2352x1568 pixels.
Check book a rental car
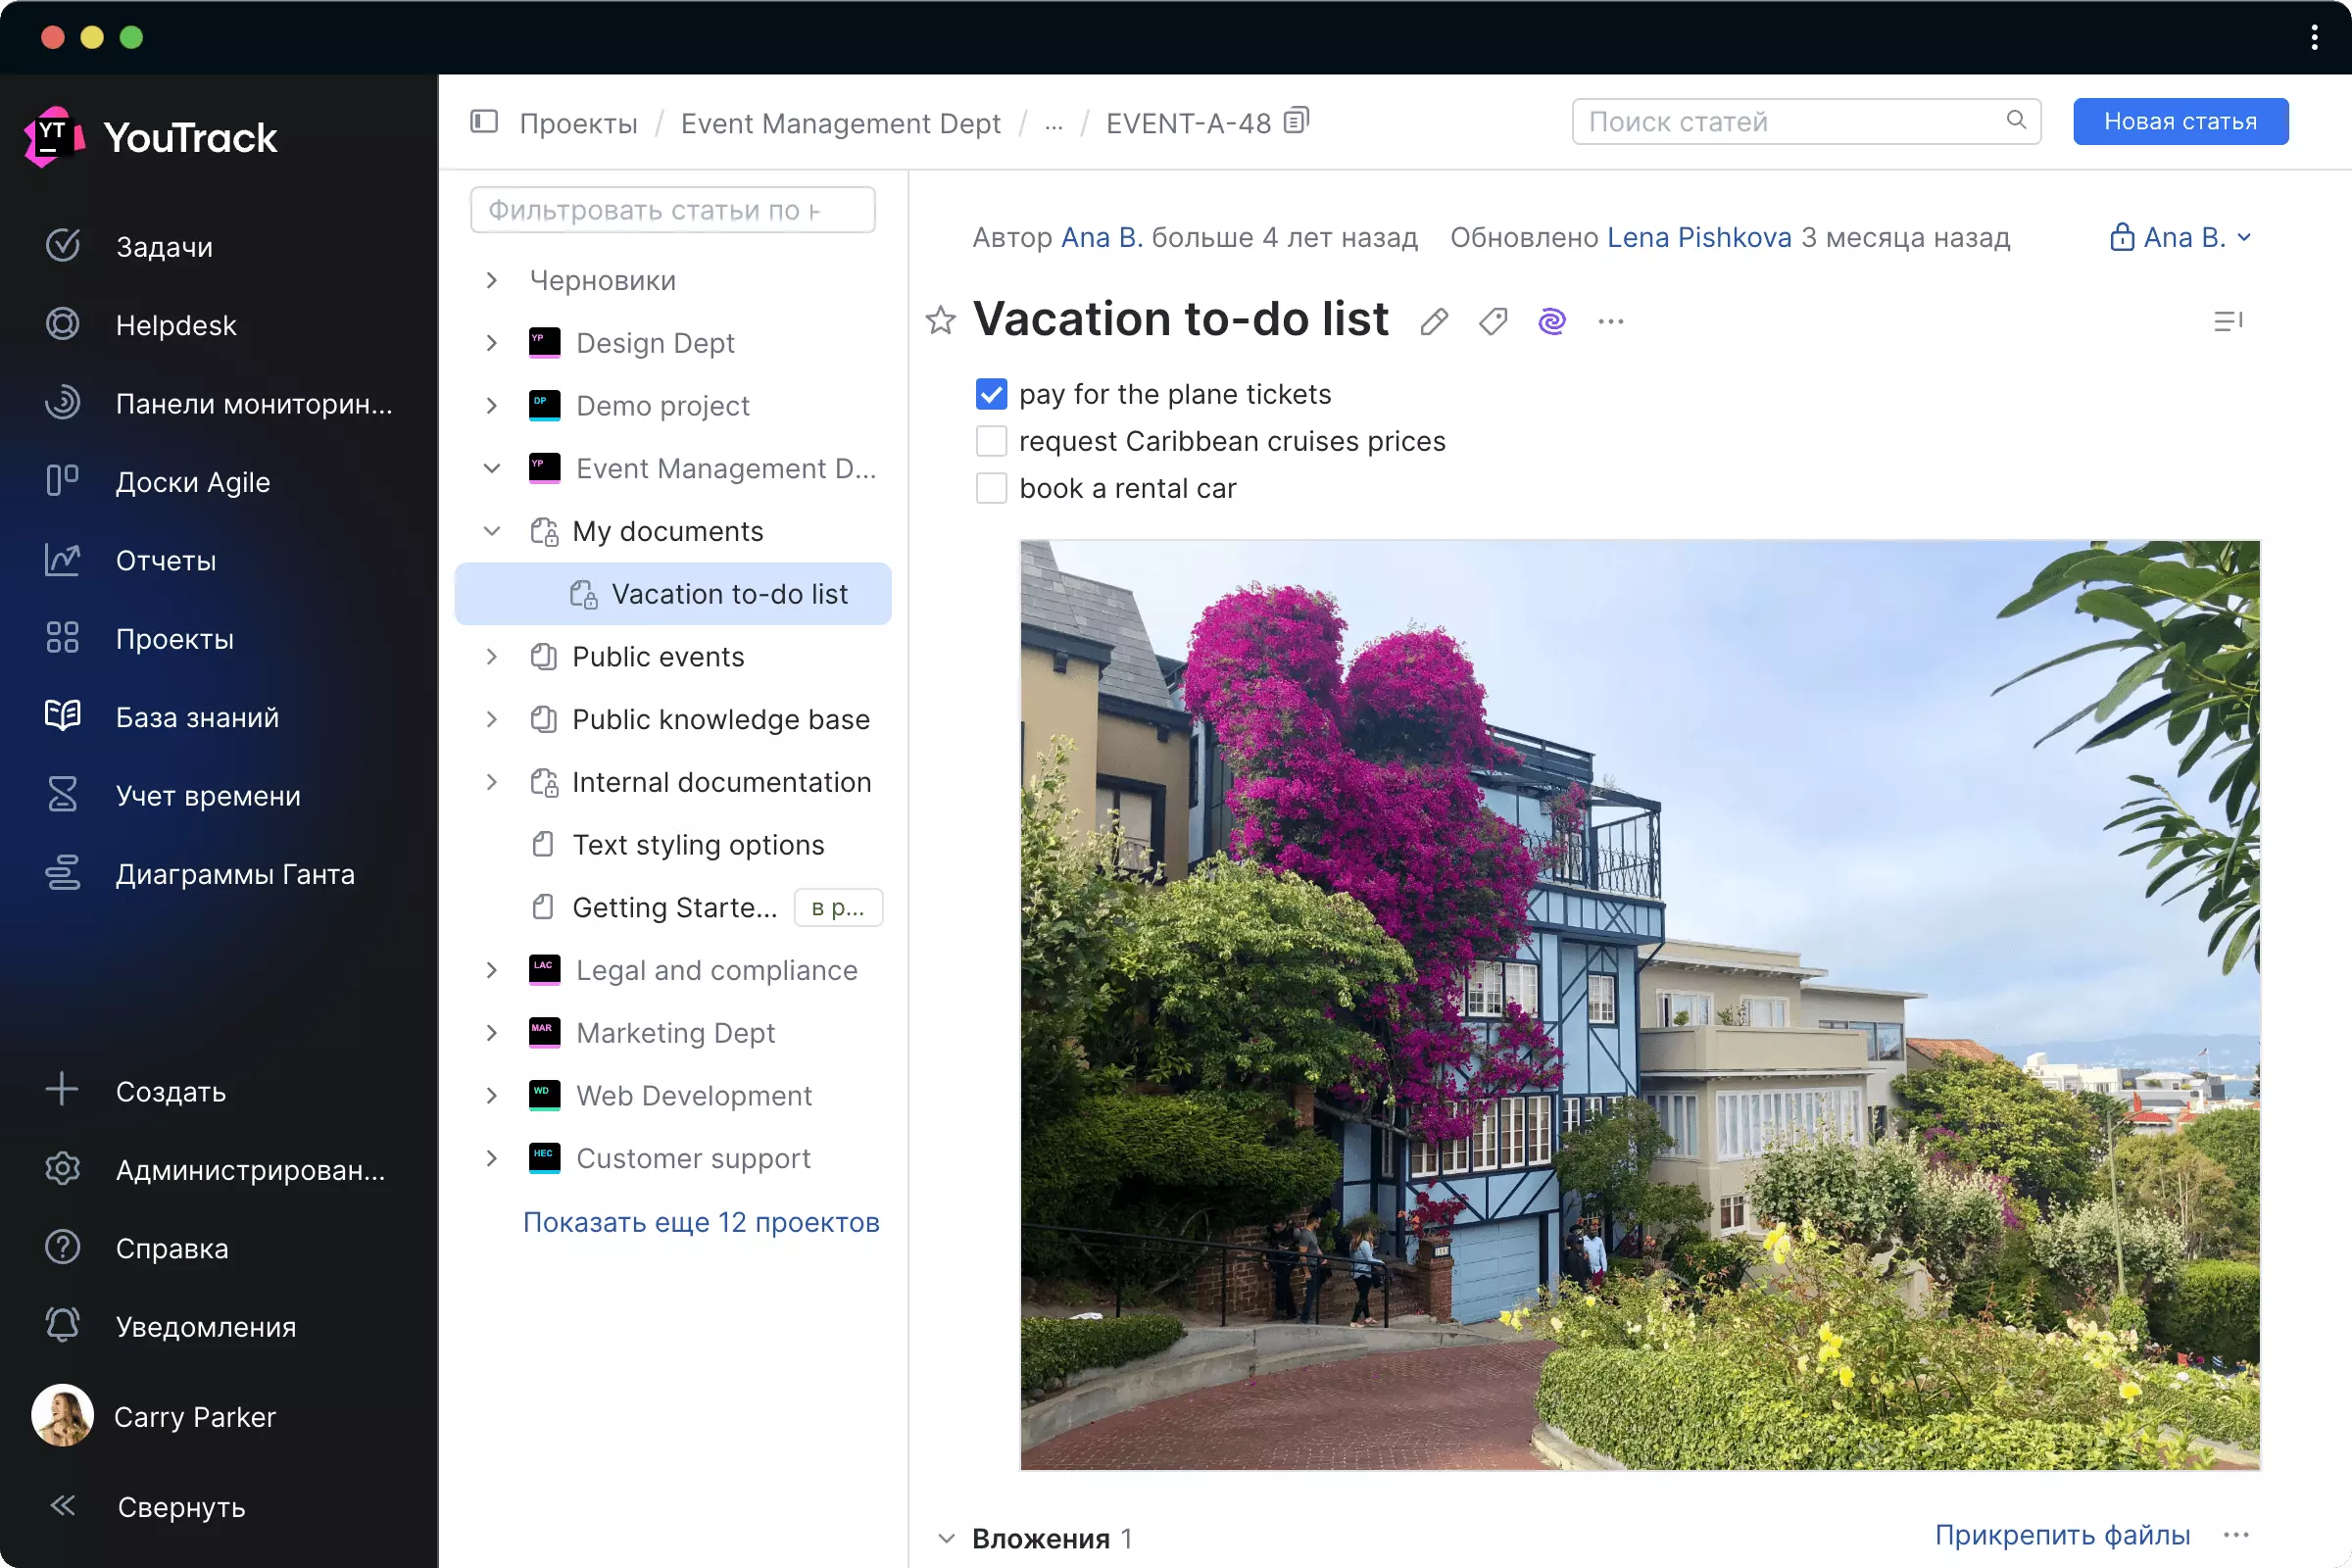(991, 488)
